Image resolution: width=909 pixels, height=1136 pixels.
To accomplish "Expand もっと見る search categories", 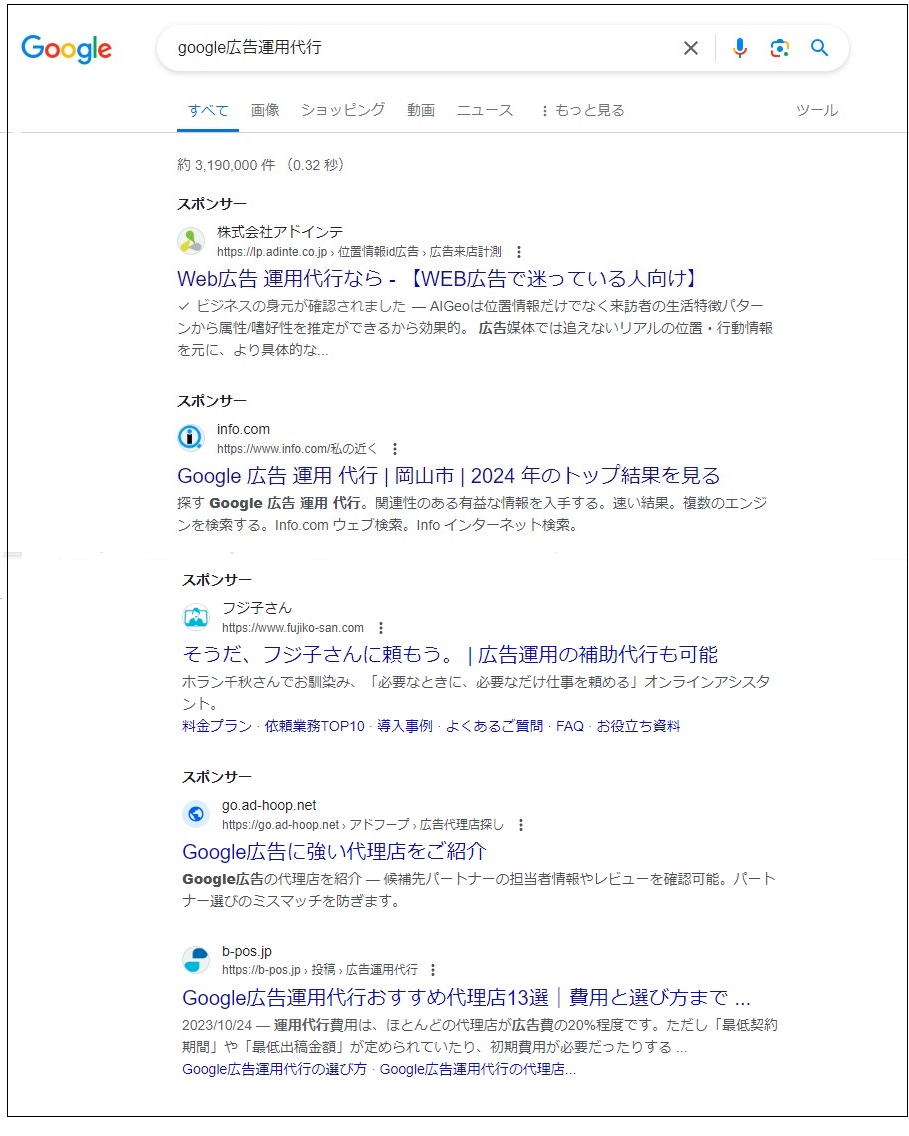I will pos(582,110).
